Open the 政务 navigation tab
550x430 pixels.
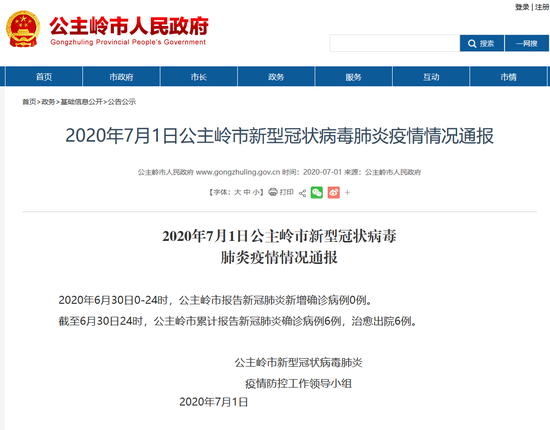coord(276,76)
